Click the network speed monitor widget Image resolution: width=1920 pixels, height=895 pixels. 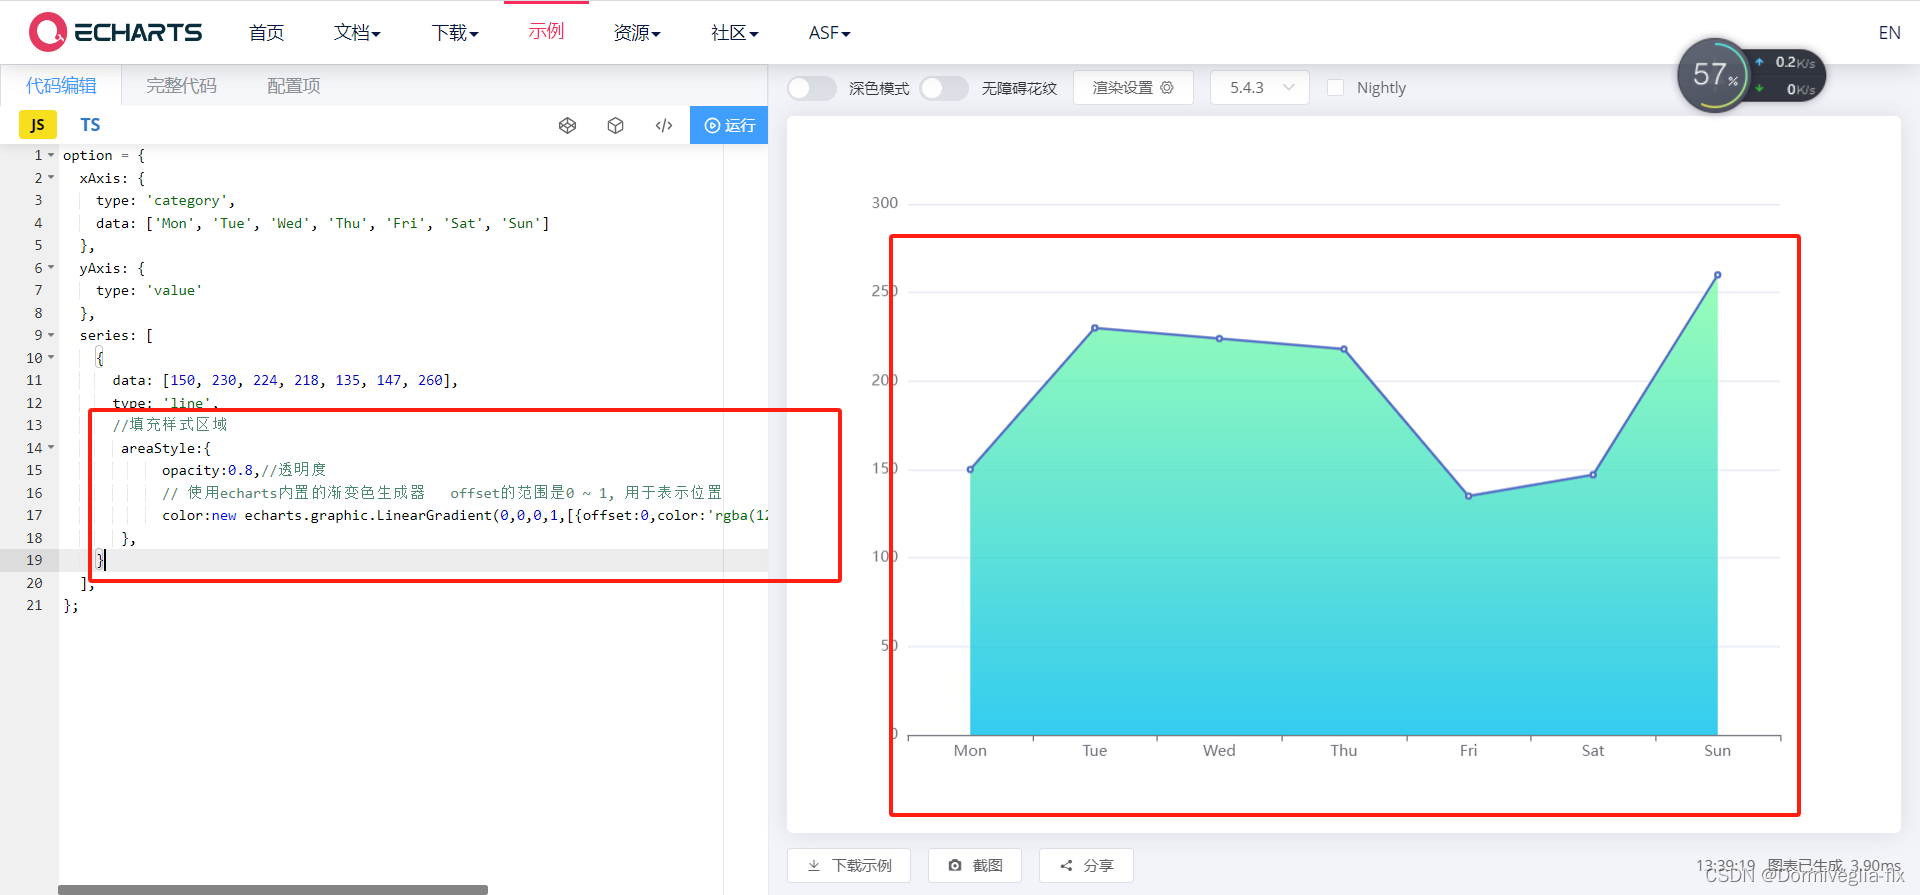[1751, 75]
